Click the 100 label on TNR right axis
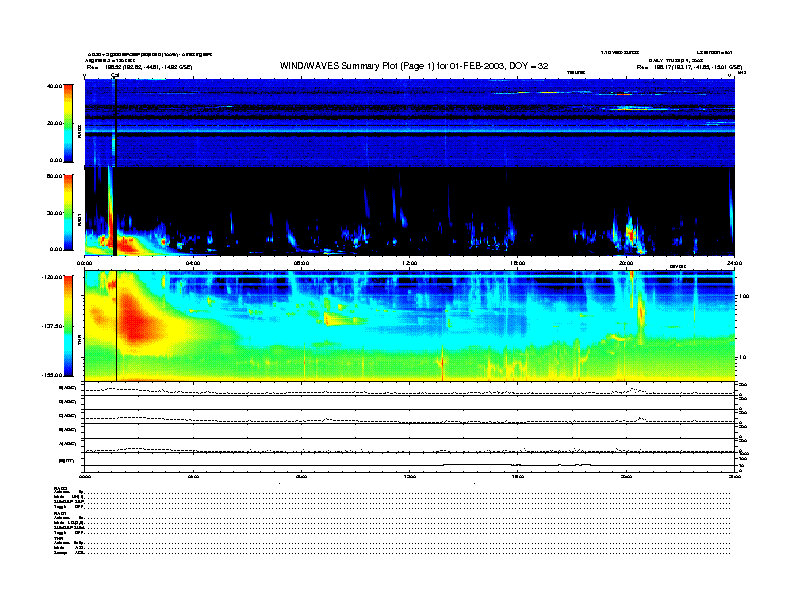 tap(744, 296)
